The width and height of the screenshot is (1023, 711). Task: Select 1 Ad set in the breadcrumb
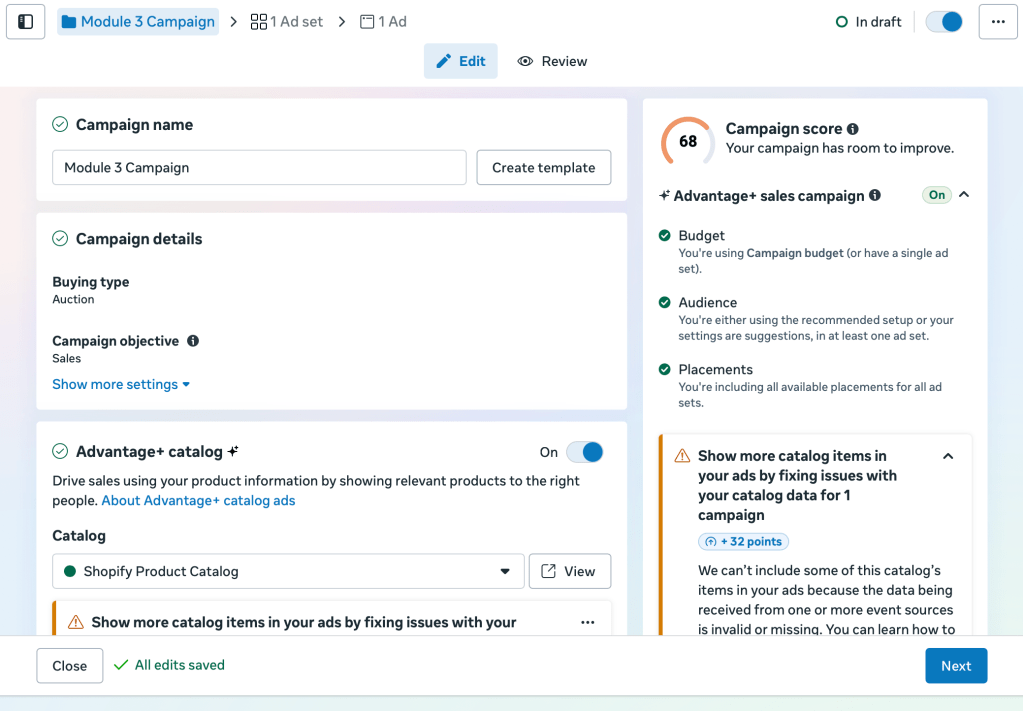pyautogui.click(x=287, y=21)
